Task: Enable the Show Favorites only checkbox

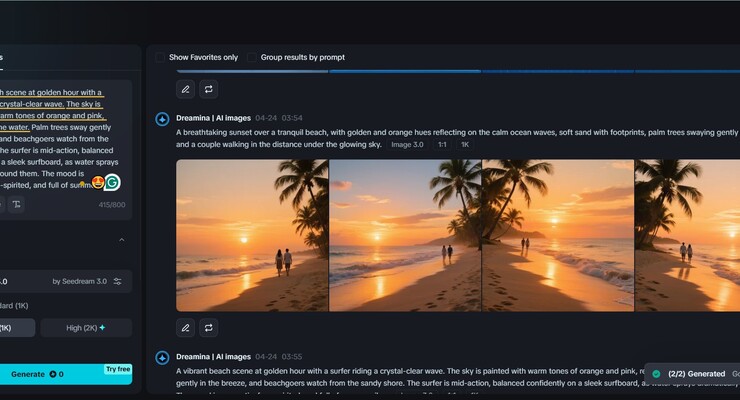Action: pyautogui.click(x=160, y=57)
